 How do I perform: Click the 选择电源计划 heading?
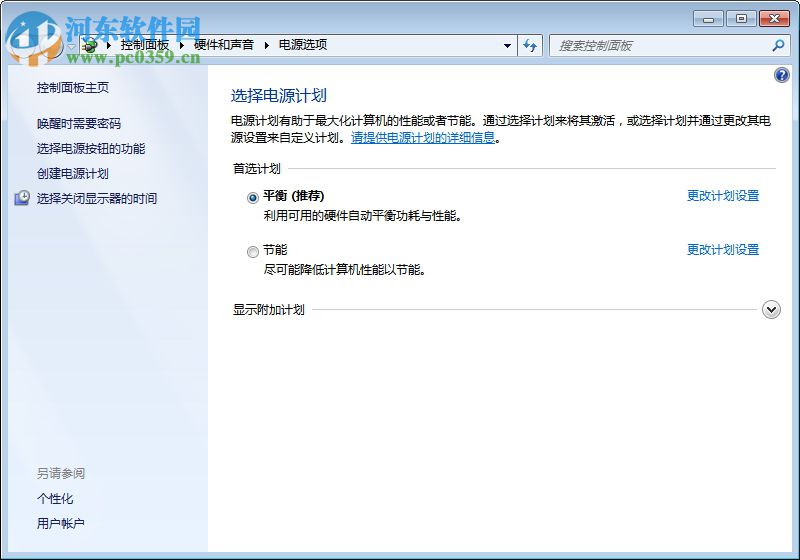[279, 95]
